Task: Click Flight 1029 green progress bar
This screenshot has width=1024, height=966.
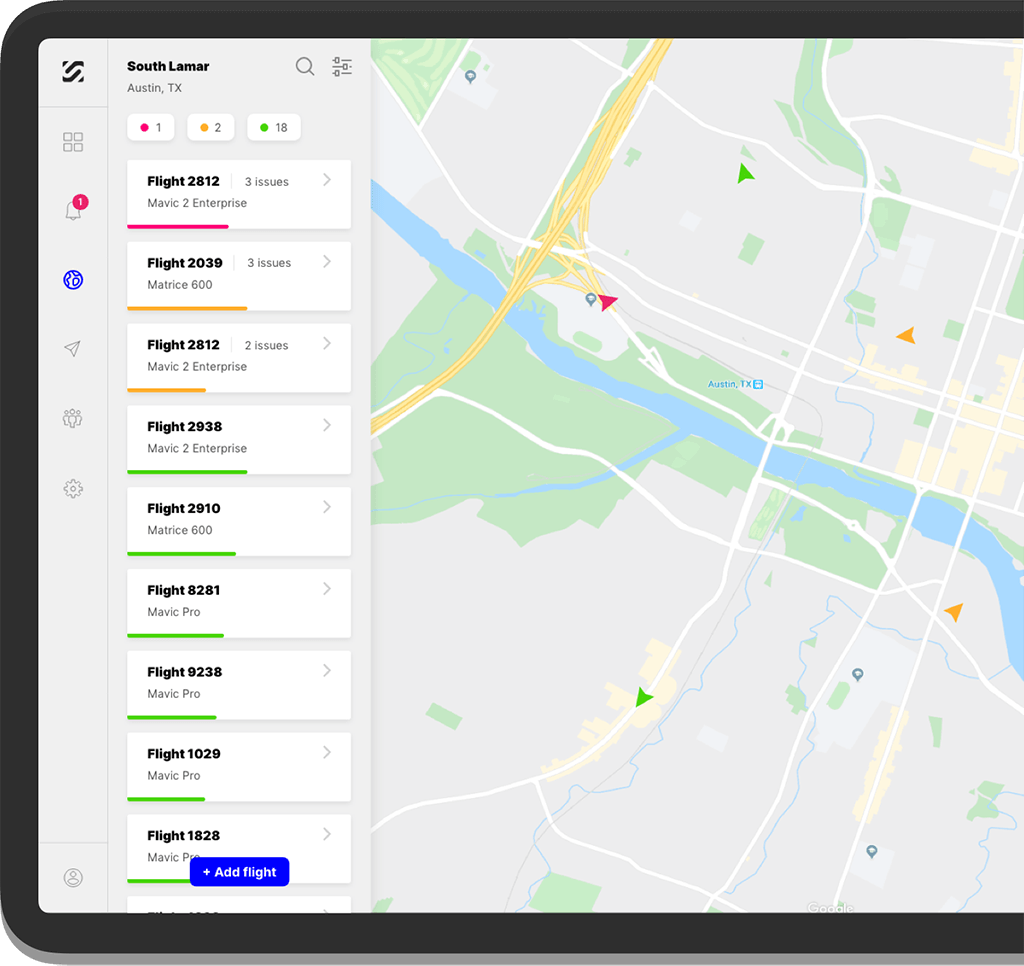Action: 166,799
